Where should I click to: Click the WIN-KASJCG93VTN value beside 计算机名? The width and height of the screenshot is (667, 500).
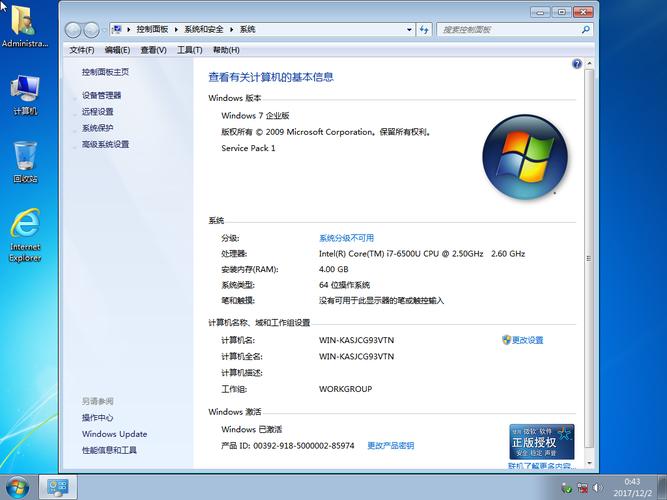356,340
